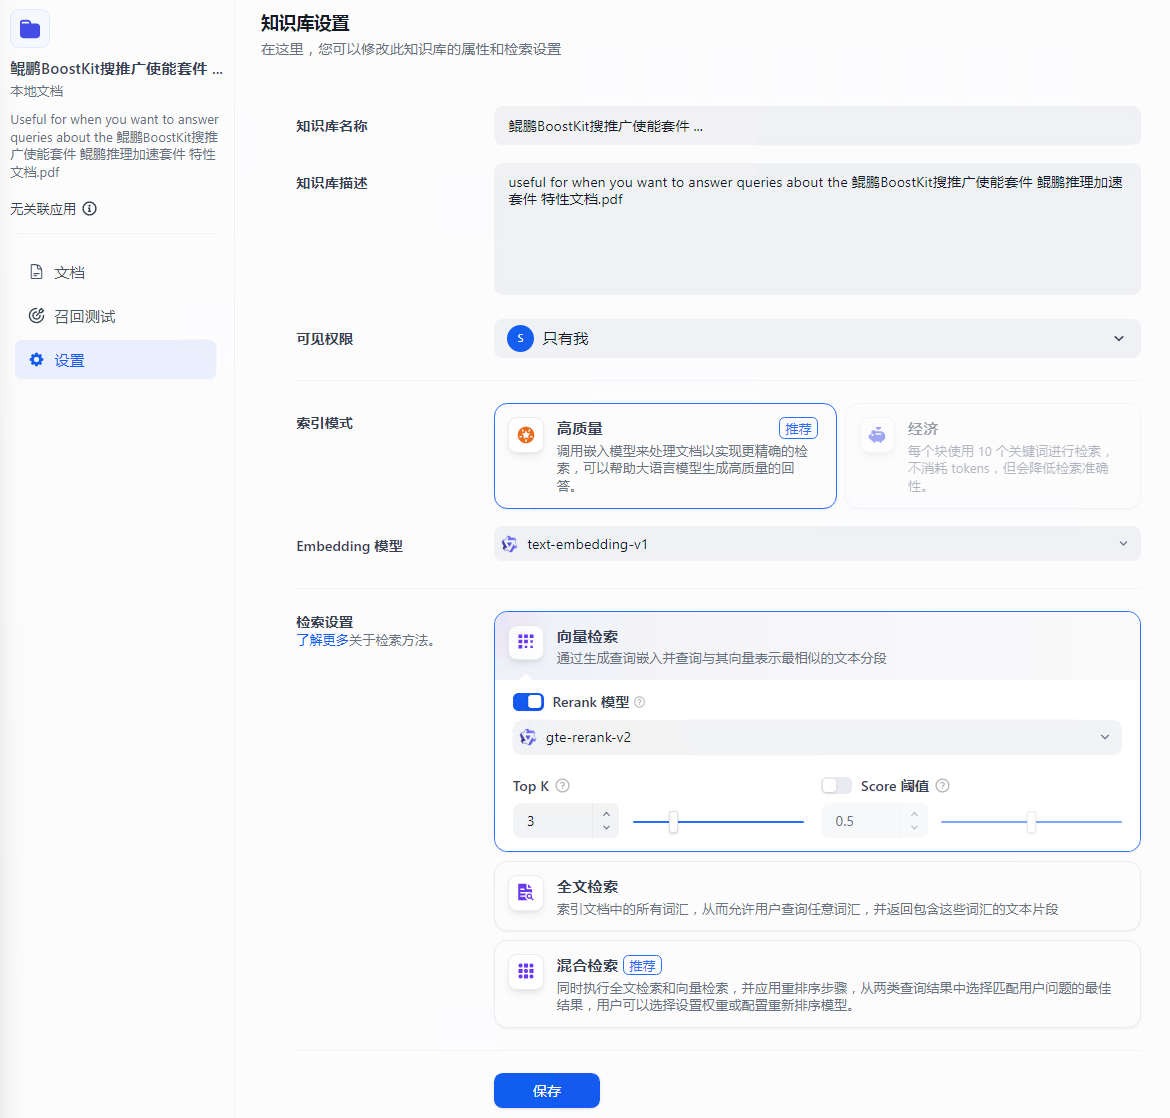Click the Score threshold slider handle

point(1030,822)
